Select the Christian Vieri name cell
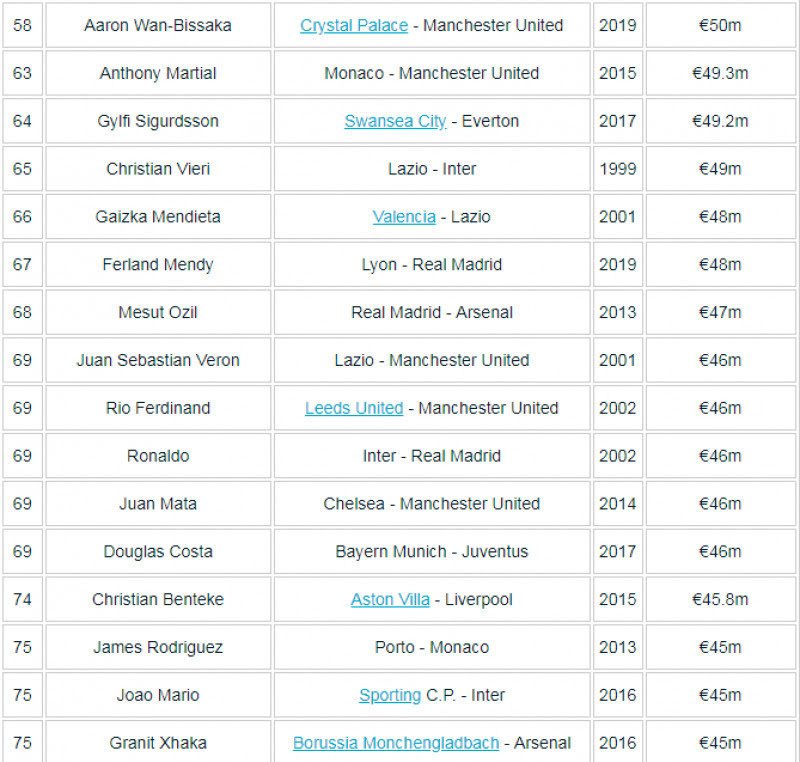This screenshot has height=762, width=800. point(158,169)
